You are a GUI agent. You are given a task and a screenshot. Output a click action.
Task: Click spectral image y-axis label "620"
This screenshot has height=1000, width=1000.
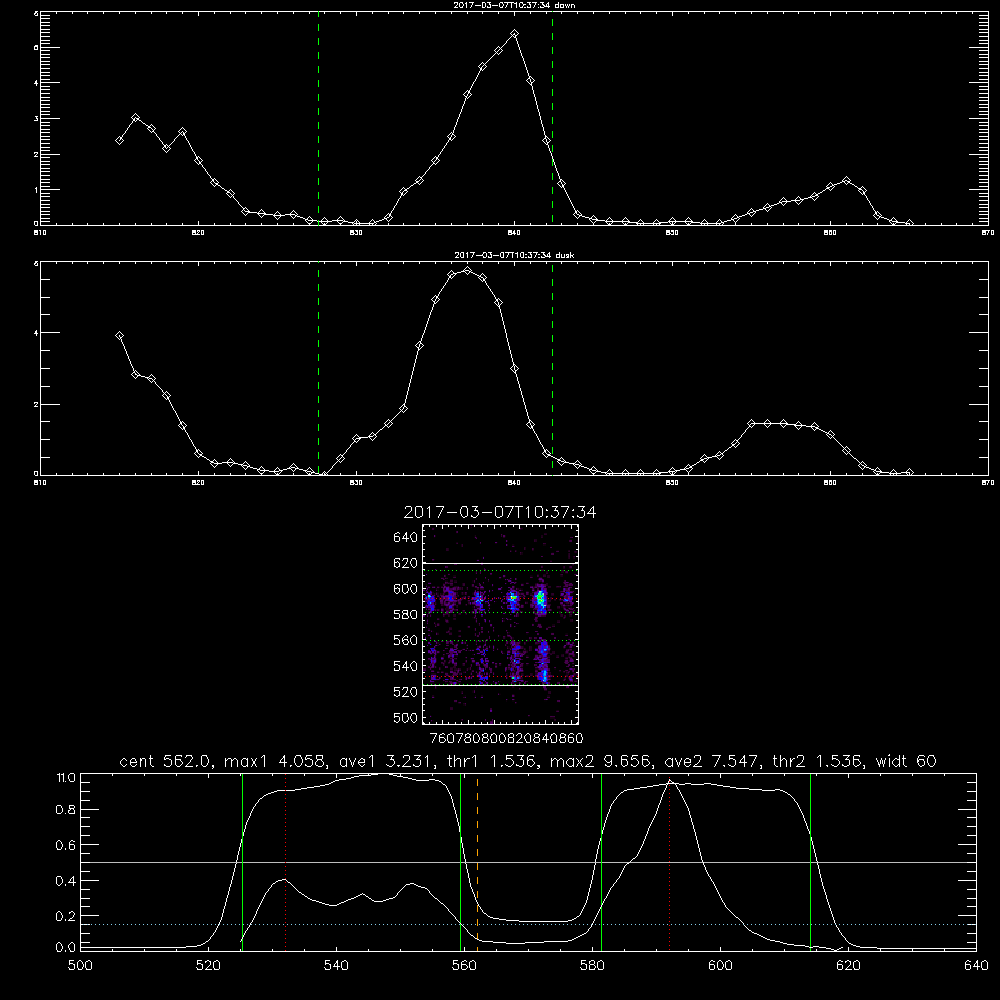(406, 563)
